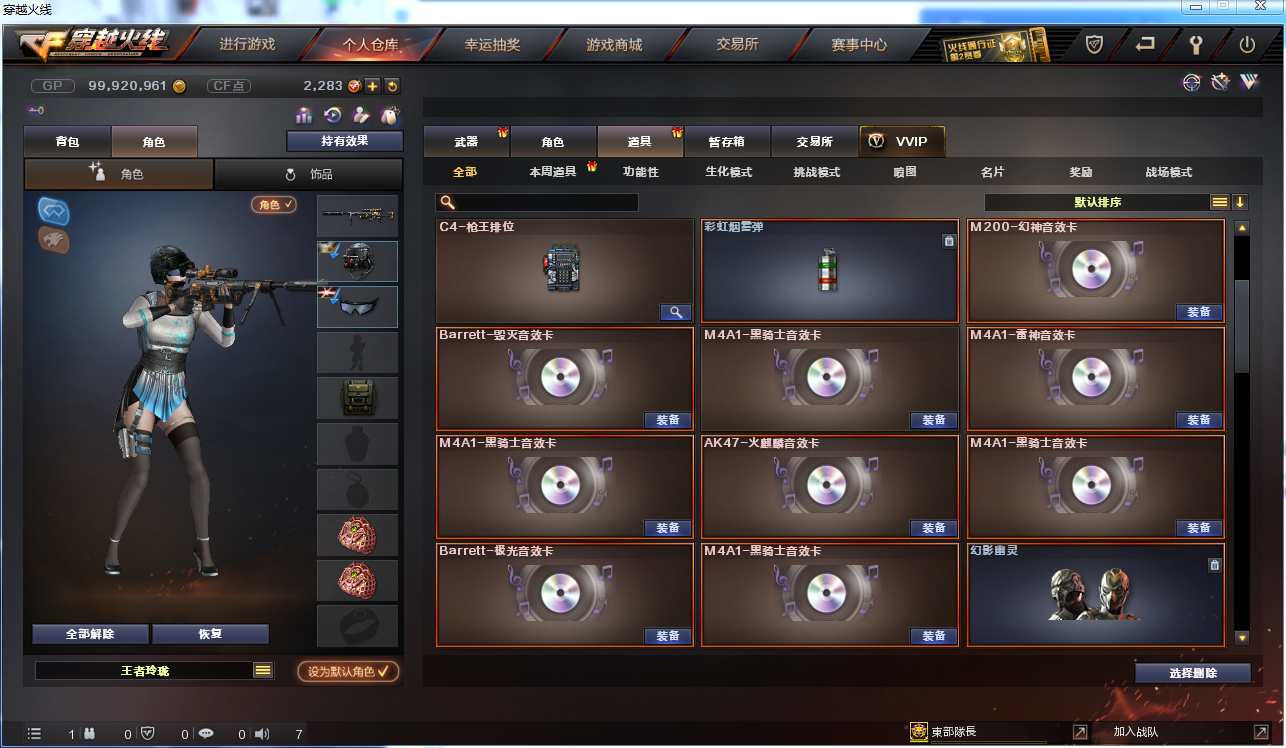Click sort direction arrow next to 默认排序
Screen dimensions: 1286x748
pyautogui.click(x=1240, y=202)
